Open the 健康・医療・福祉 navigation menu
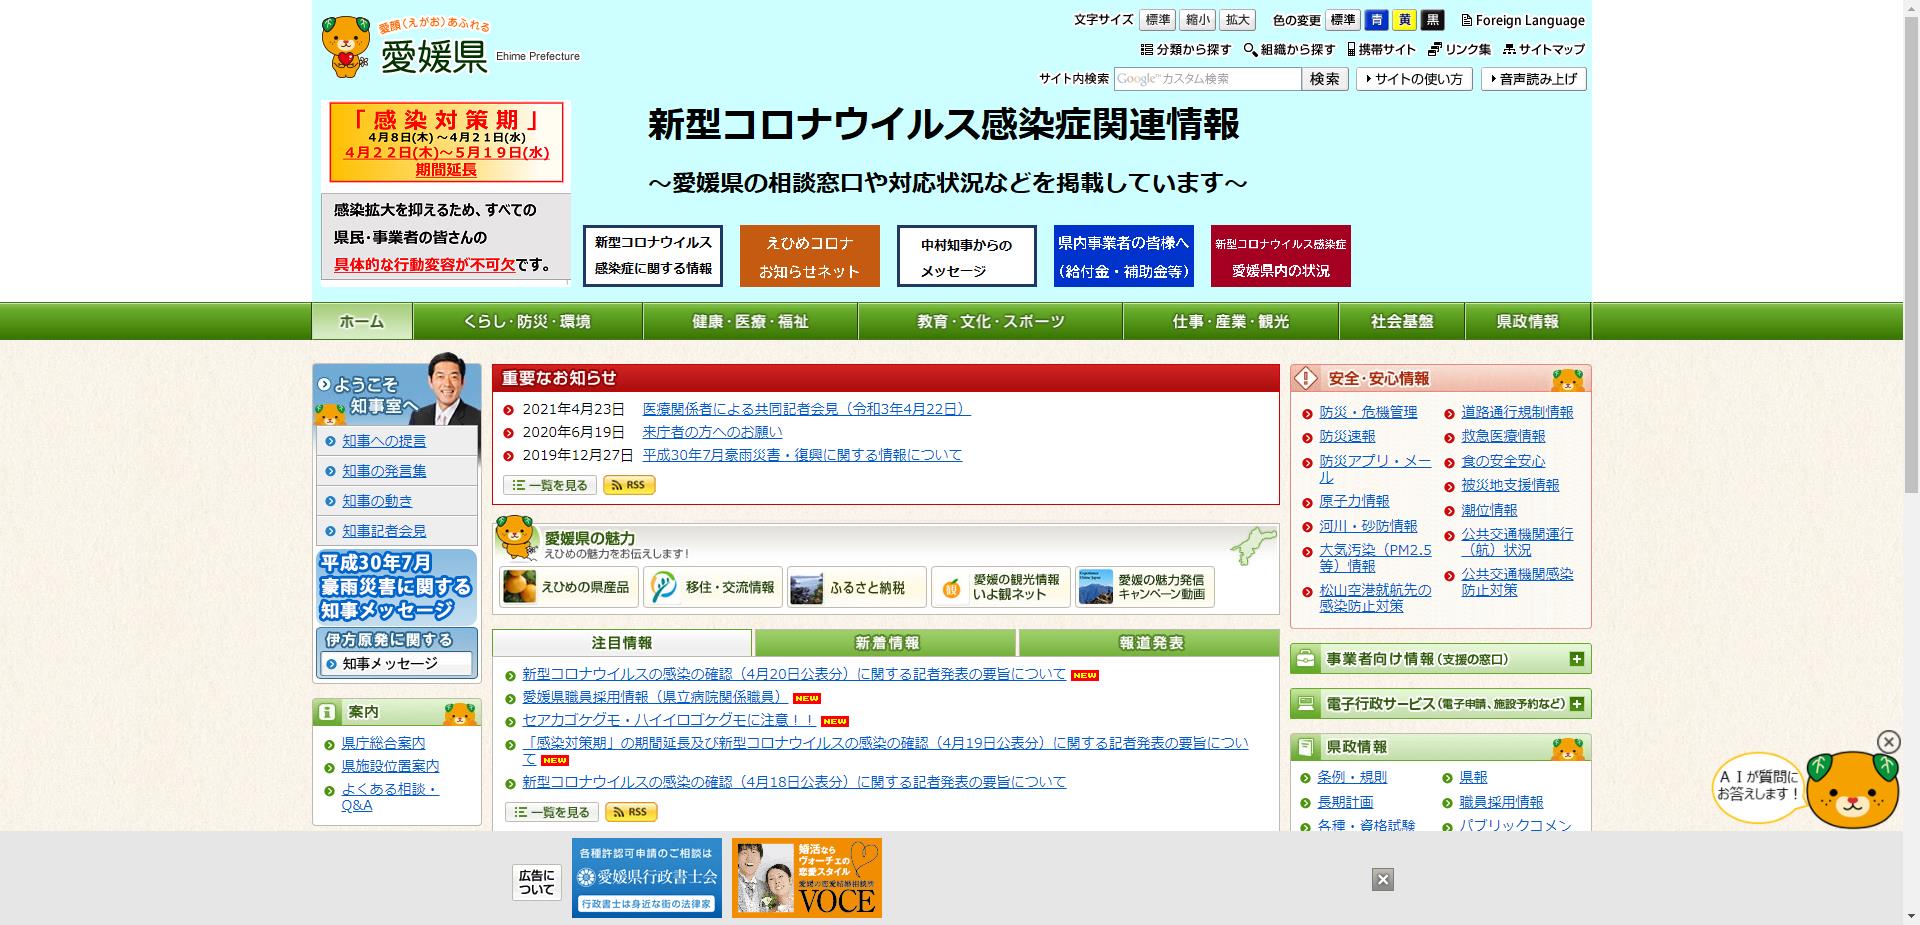The height and width of the screenshot is (925, 1920). [x=750, y=322]
